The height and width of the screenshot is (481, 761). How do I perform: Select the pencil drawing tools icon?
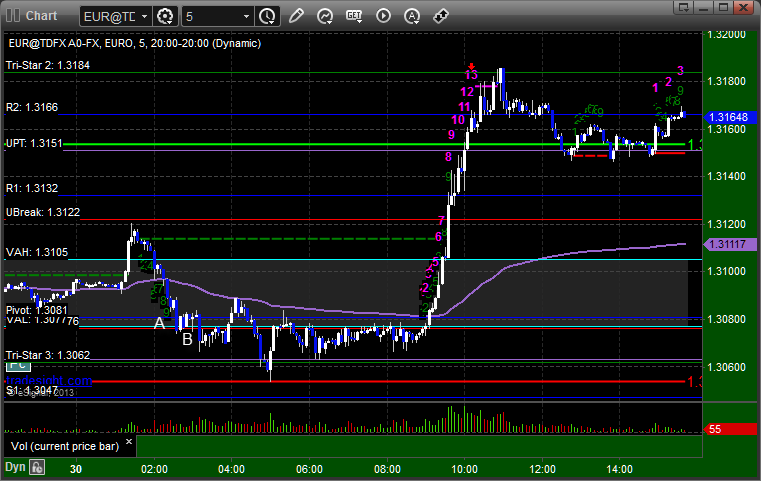[x=296, y=16]
